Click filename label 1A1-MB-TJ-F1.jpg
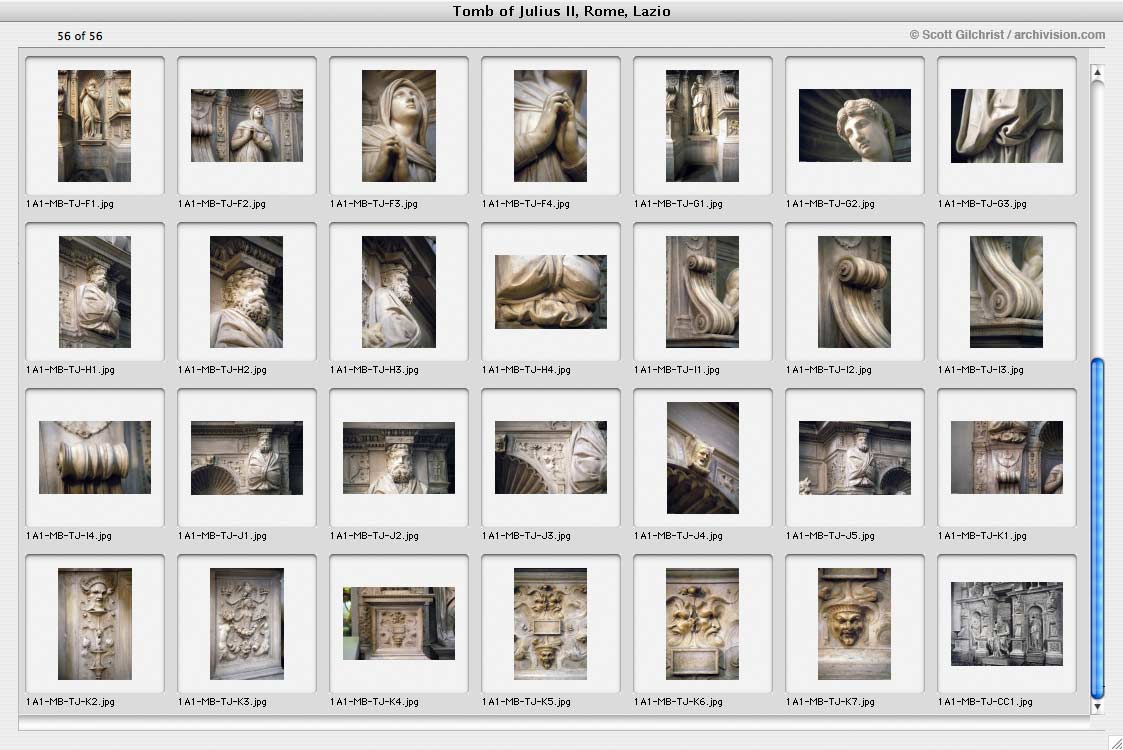Screen dimensions: 1123x750 (69, 203)
